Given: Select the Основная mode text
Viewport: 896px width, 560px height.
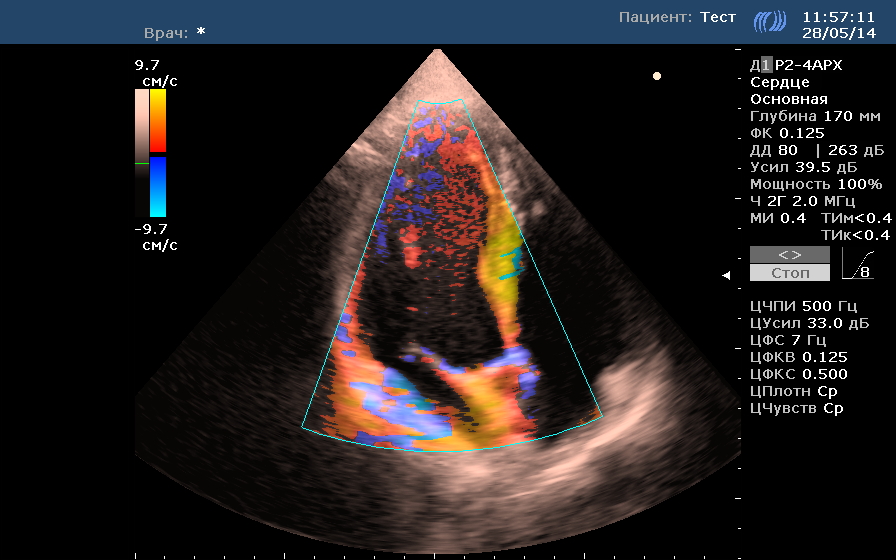Looking at the screenshot, I should click(x=789, y=99).
